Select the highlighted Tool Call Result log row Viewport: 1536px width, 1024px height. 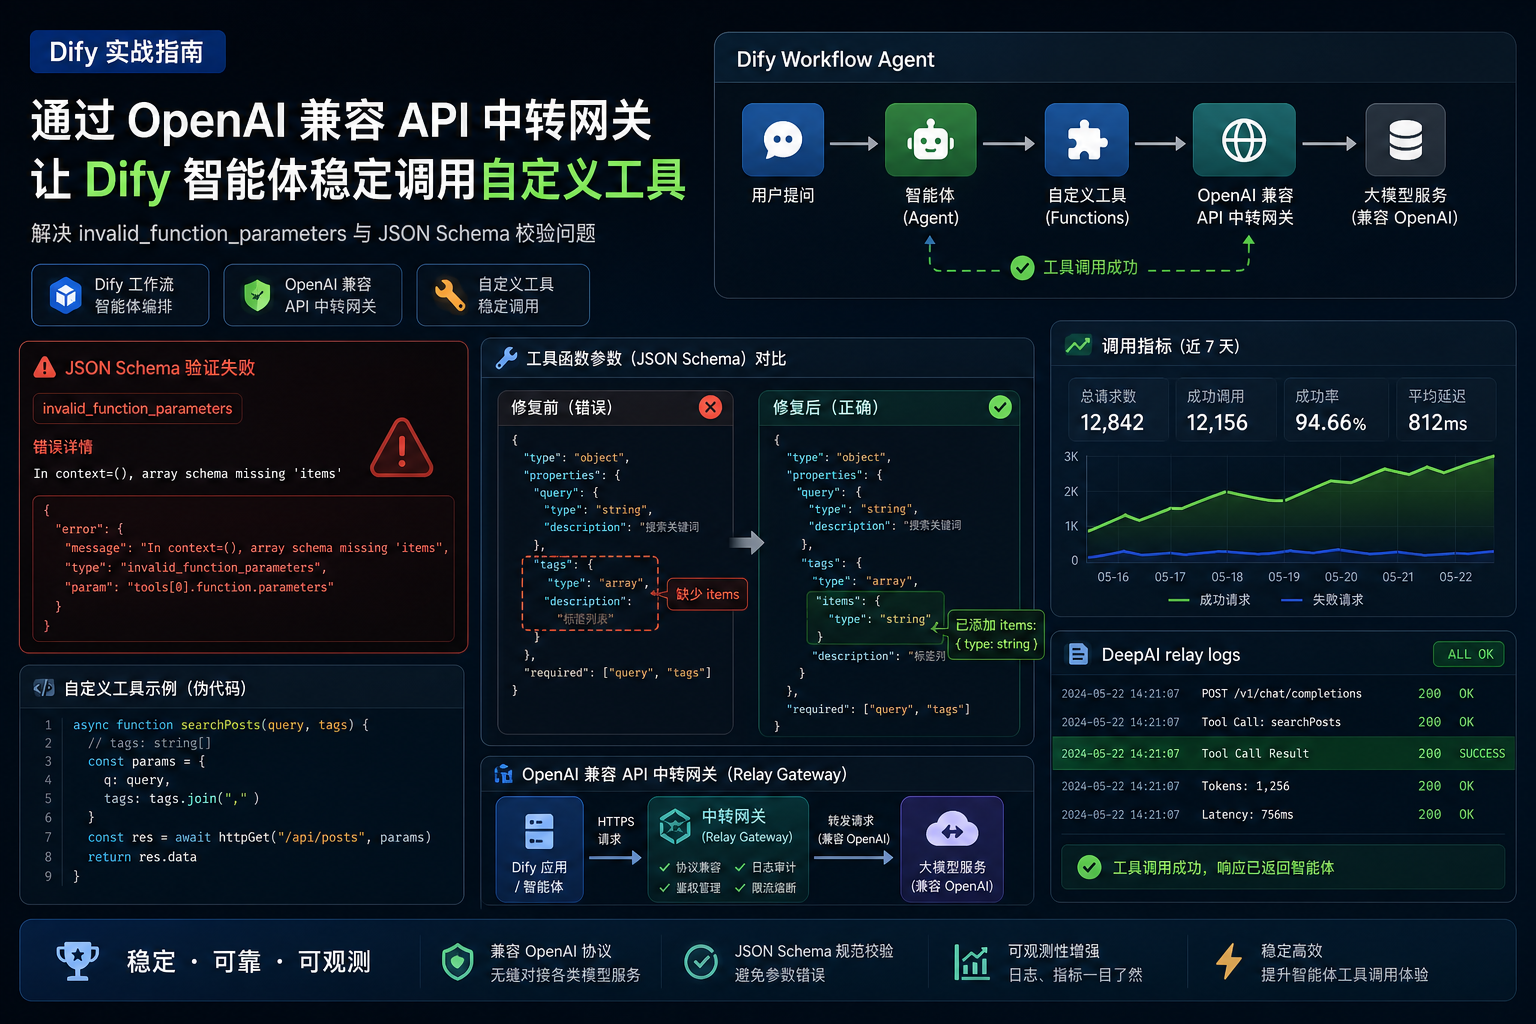point(1283,753)
